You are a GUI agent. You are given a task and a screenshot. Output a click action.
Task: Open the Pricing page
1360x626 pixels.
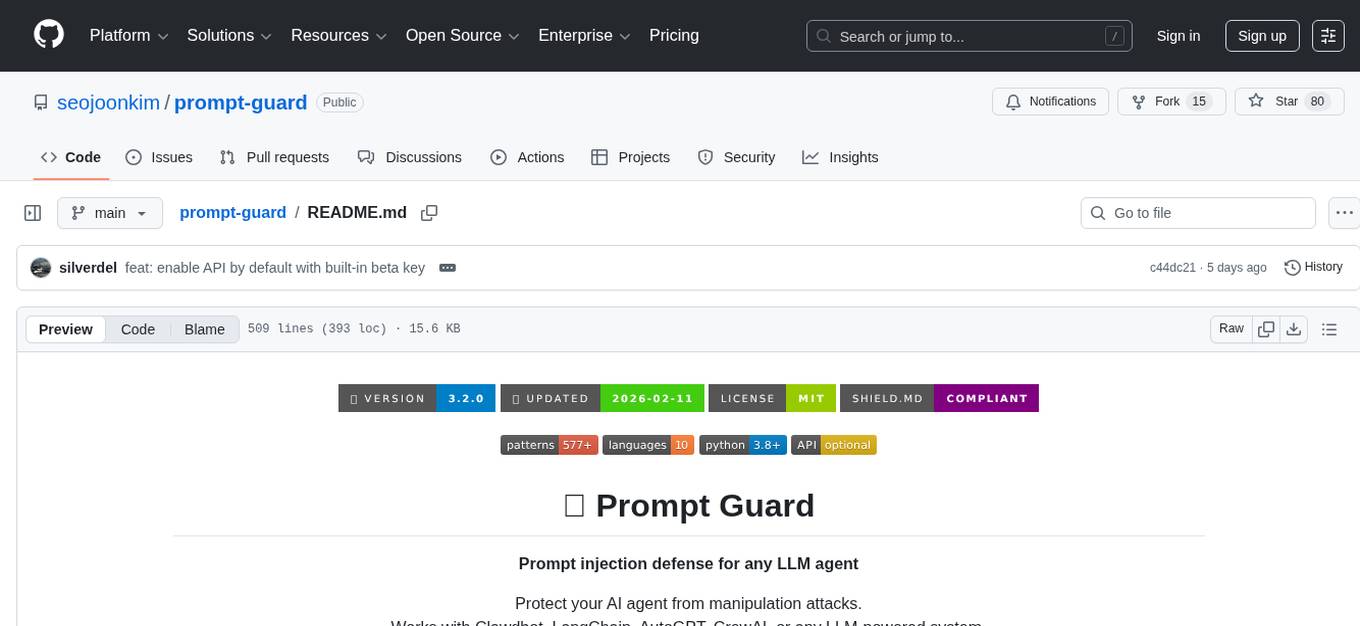[674, 35]
